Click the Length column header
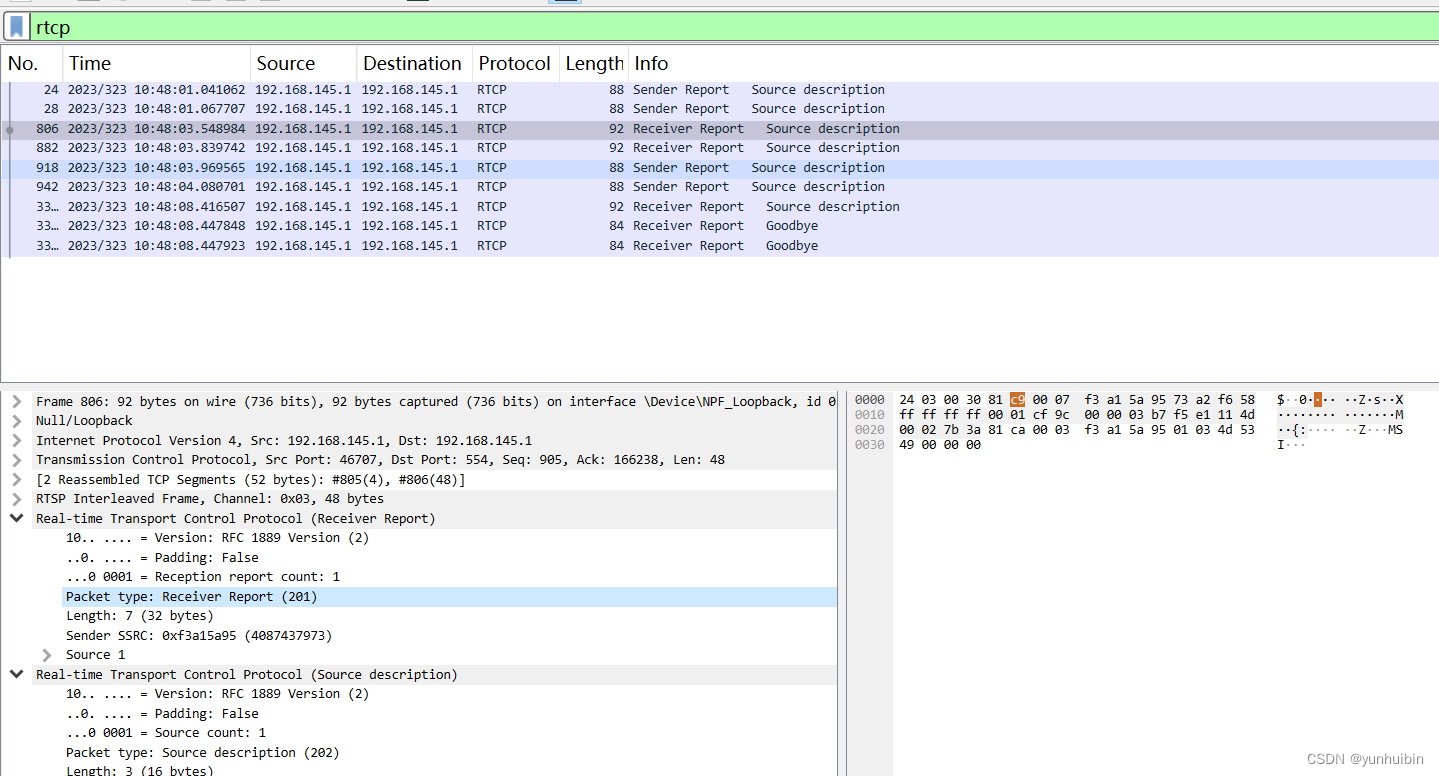This screenshot has width=1439, height=776. pyautogui.click(x=594, y=63)
